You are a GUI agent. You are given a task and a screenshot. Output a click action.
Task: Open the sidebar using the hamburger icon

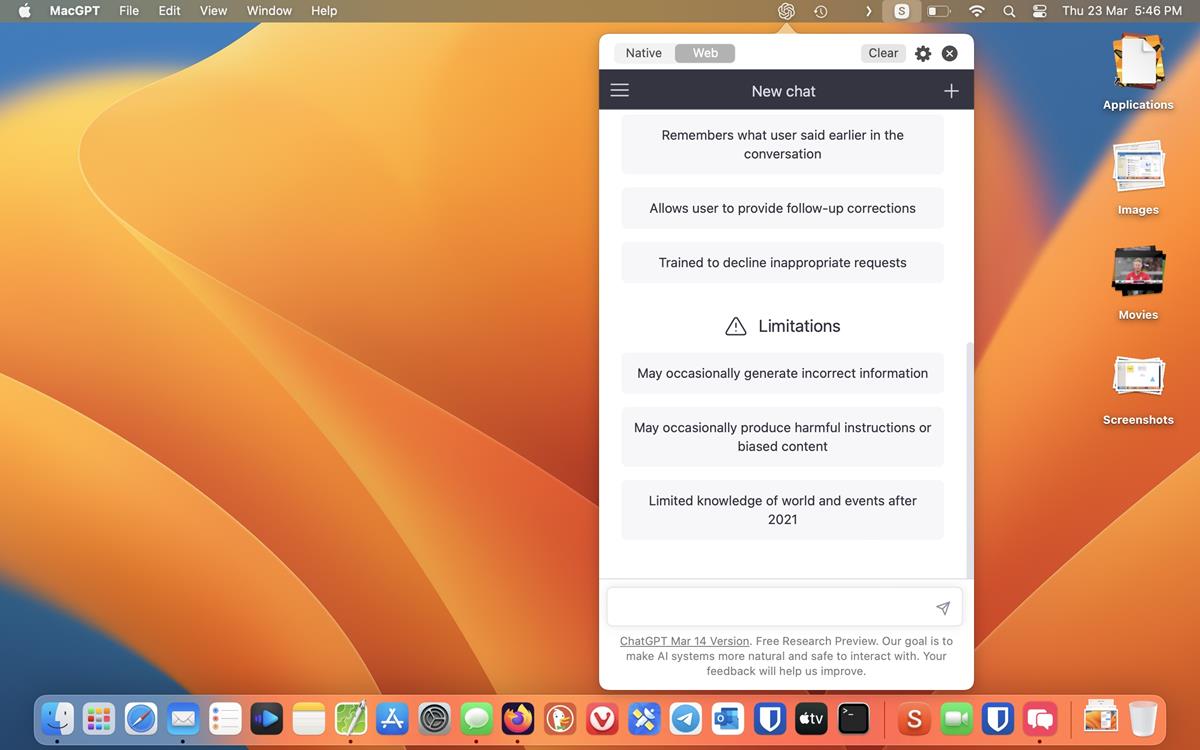coord(619,90)
